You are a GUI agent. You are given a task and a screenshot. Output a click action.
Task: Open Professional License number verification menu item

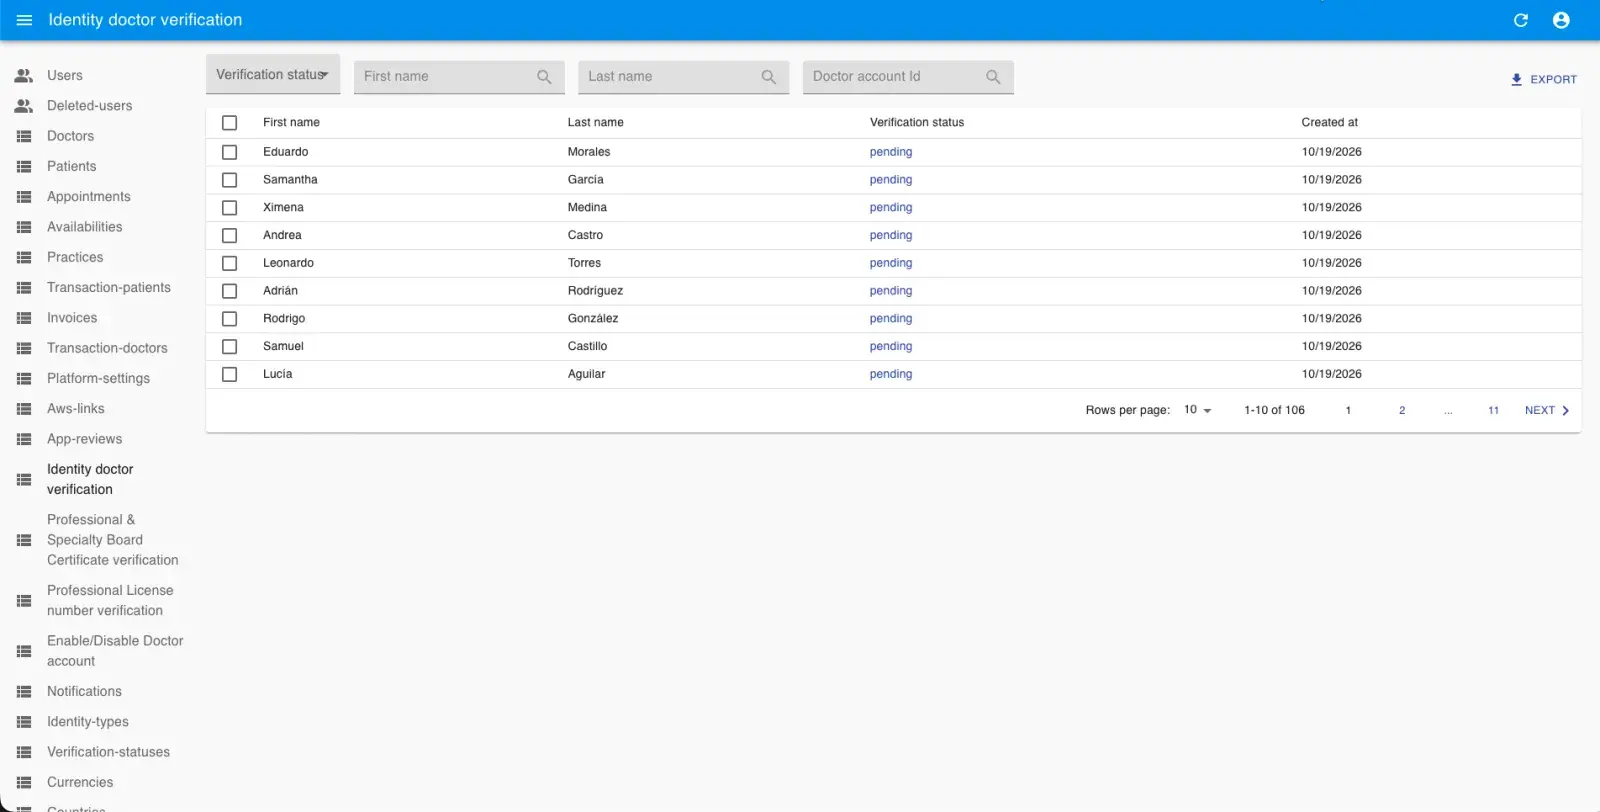[x=110, y=601]
